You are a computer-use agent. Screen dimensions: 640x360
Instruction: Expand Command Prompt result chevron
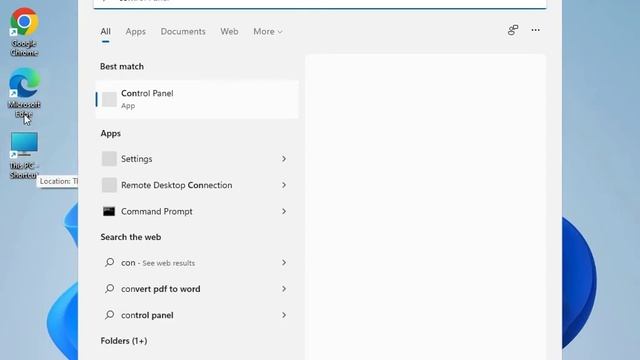[284, 211]
